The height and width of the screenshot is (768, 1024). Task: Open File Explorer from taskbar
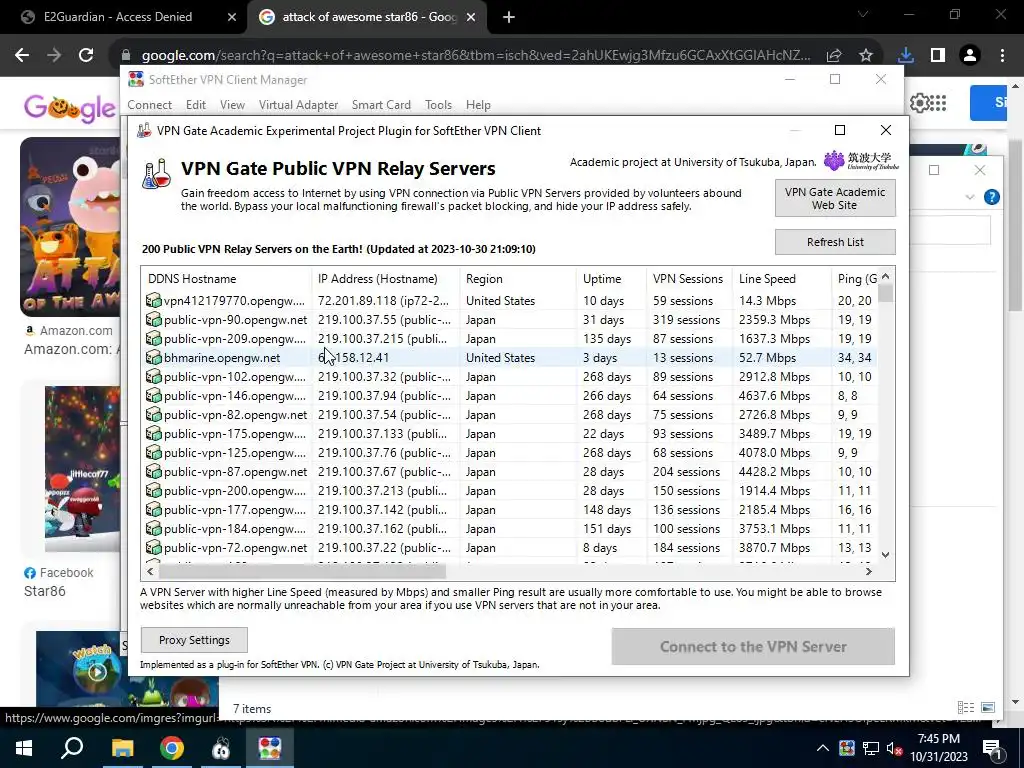[x=122, y=748]
